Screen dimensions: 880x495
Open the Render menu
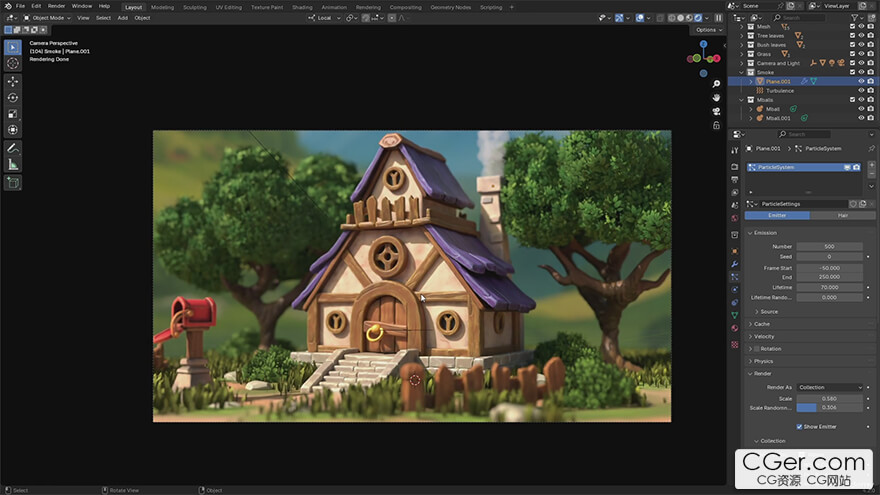(56, 6)
